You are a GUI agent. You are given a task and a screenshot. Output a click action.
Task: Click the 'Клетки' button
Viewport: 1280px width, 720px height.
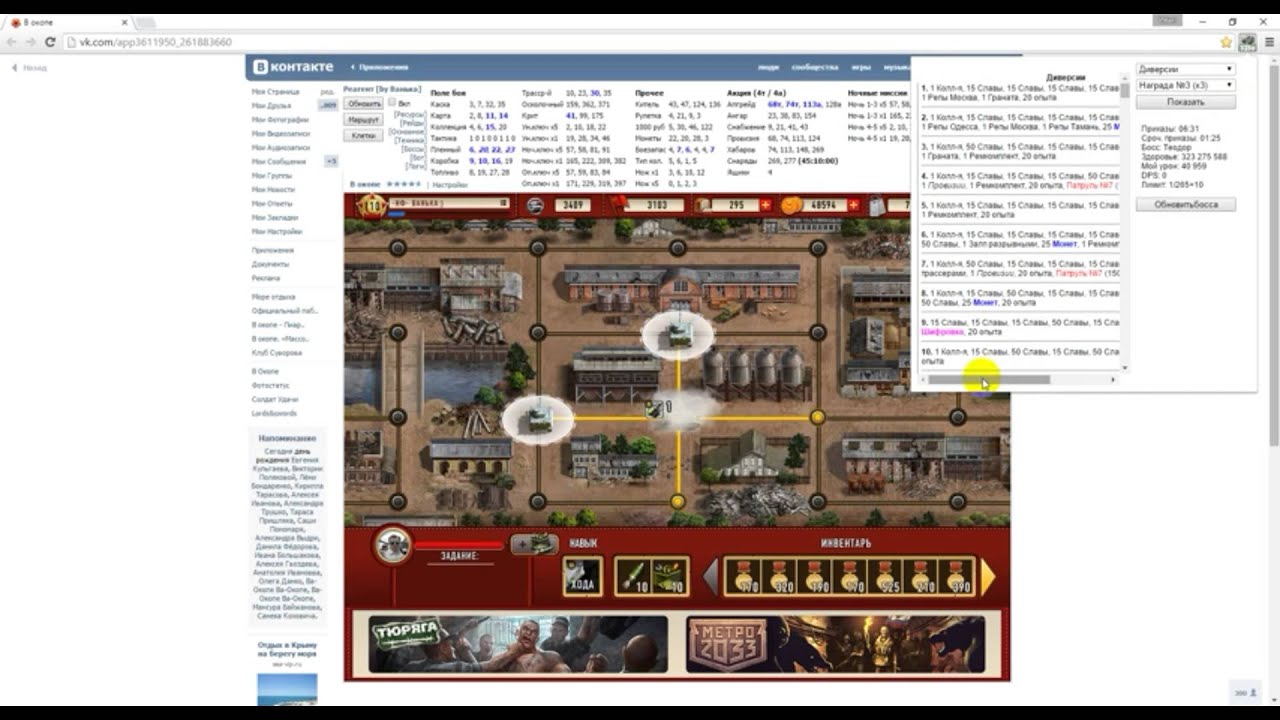point(364,135)
